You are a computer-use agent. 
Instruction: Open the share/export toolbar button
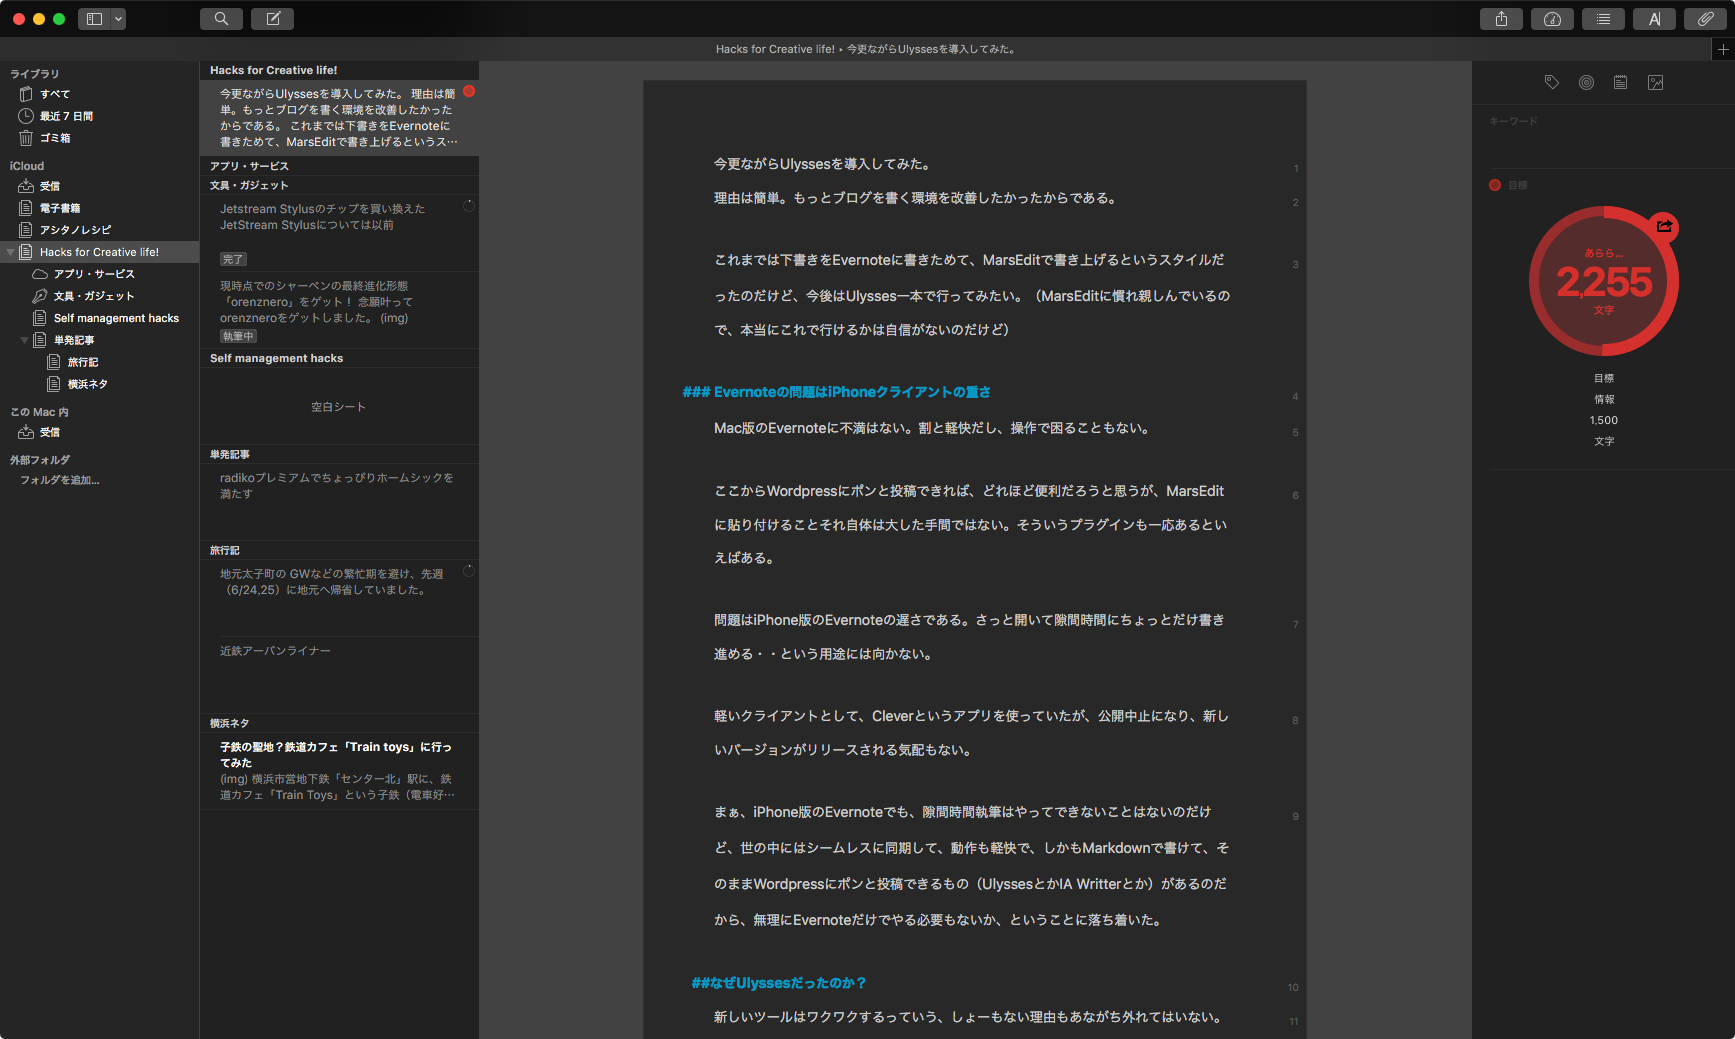point(1501,19)
